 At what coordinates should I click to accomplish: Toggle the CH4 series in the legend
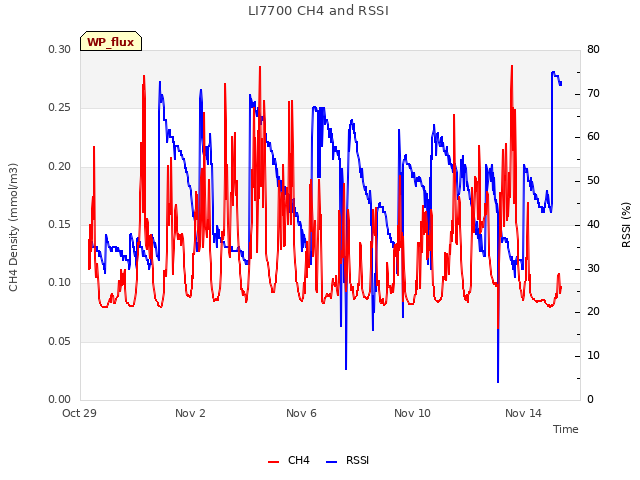(x=289, y=460)
